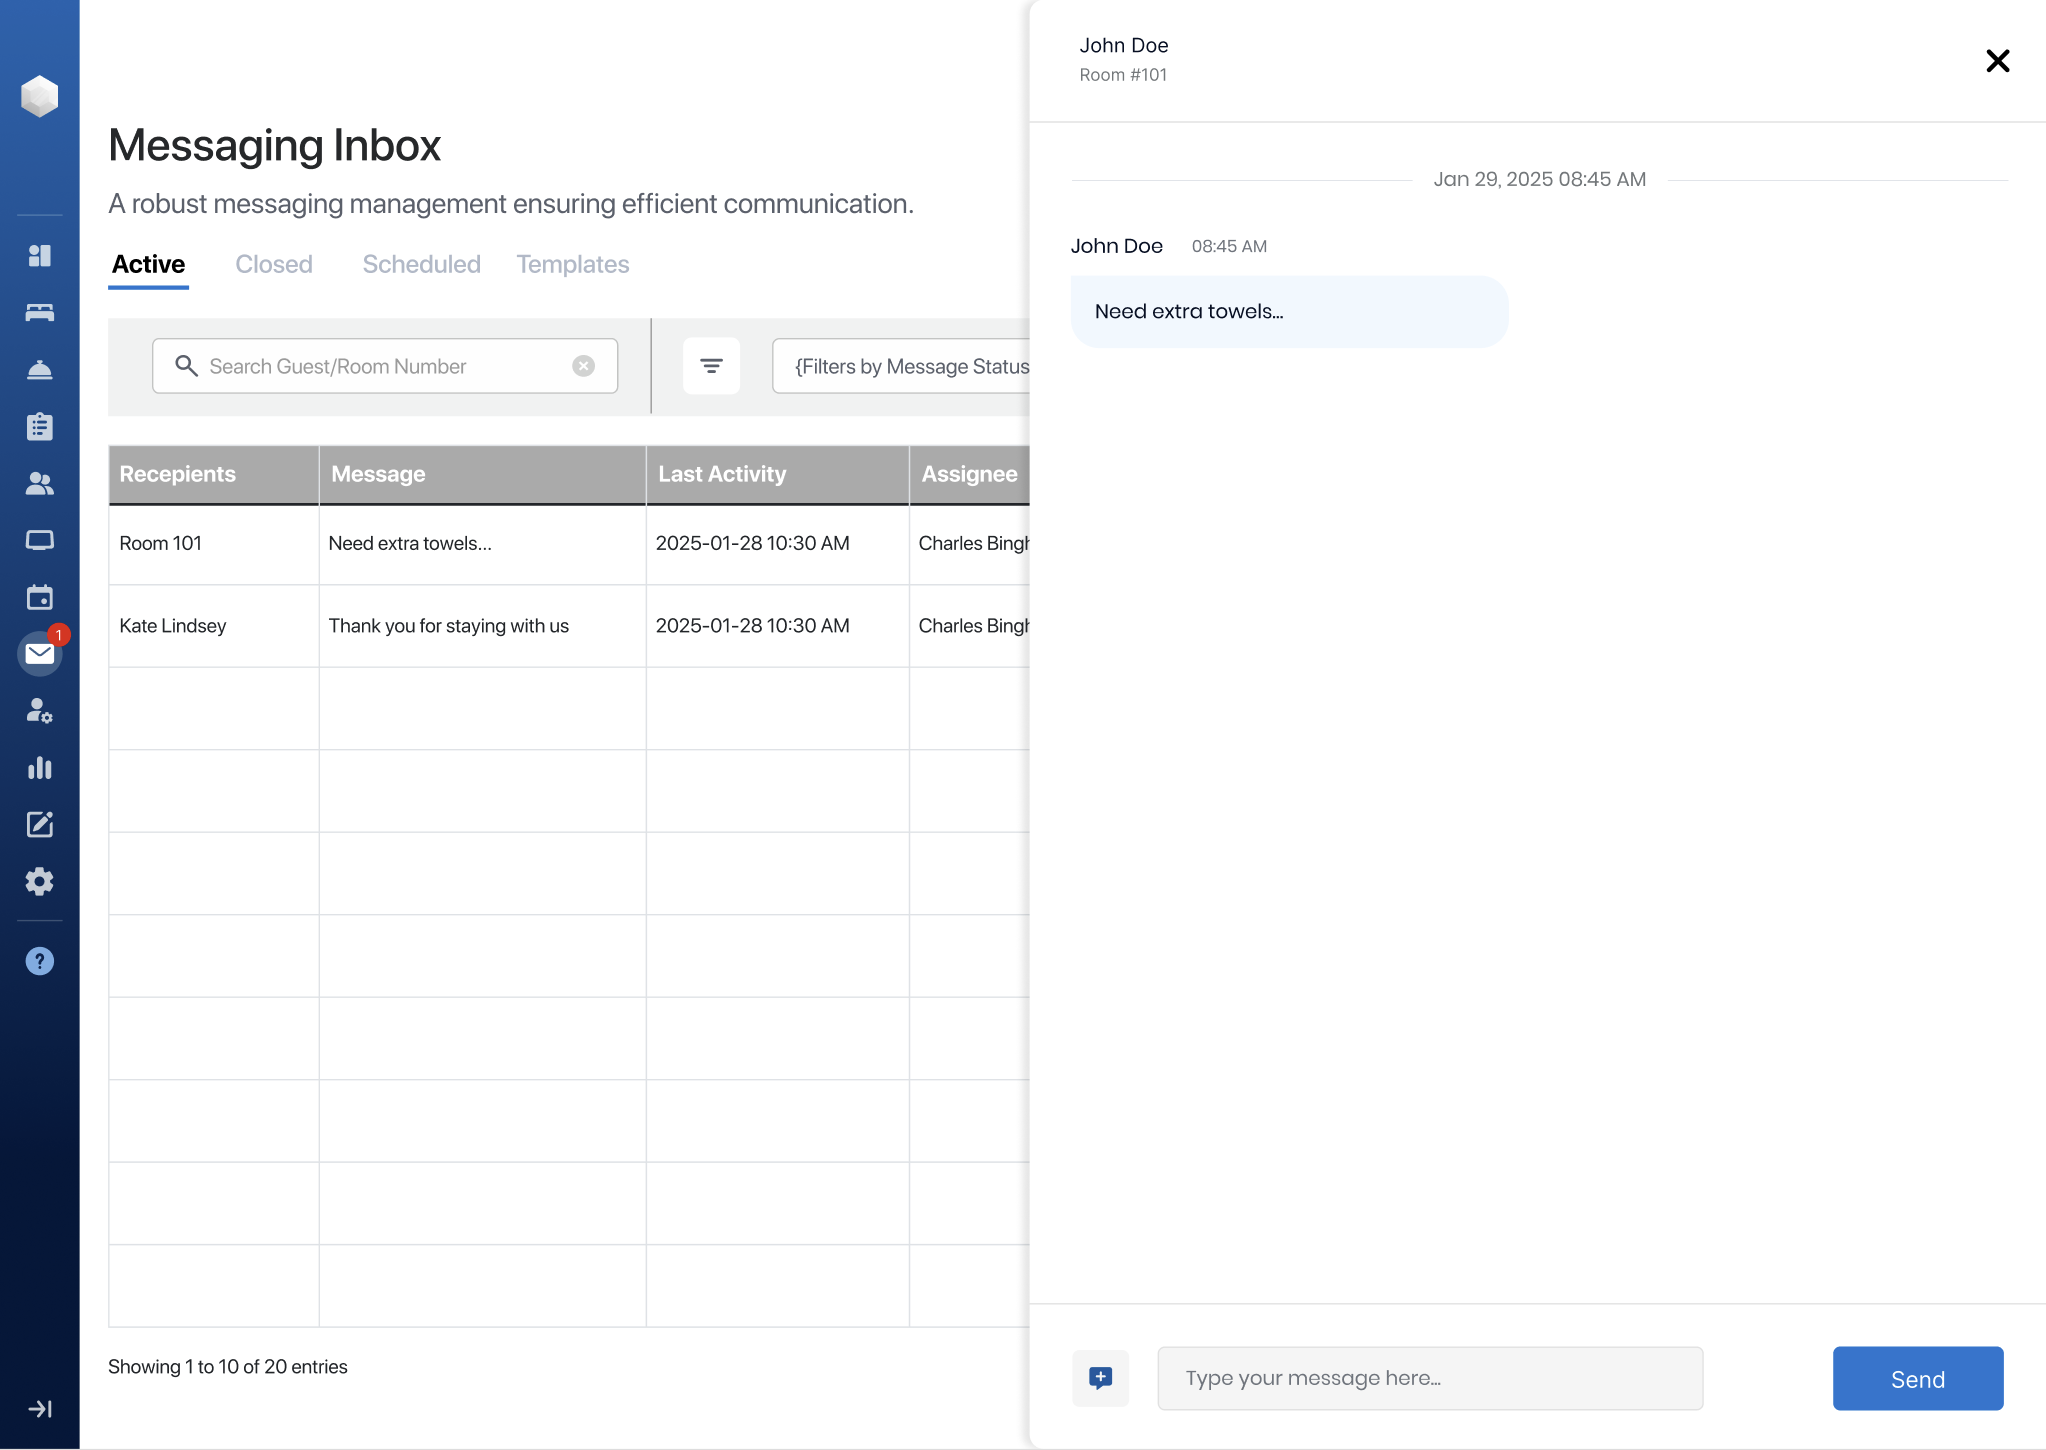The height and width of the screenshot is (1450, 2046).
Task: Click 'Room #101' in chat header
Action: 1123,75
